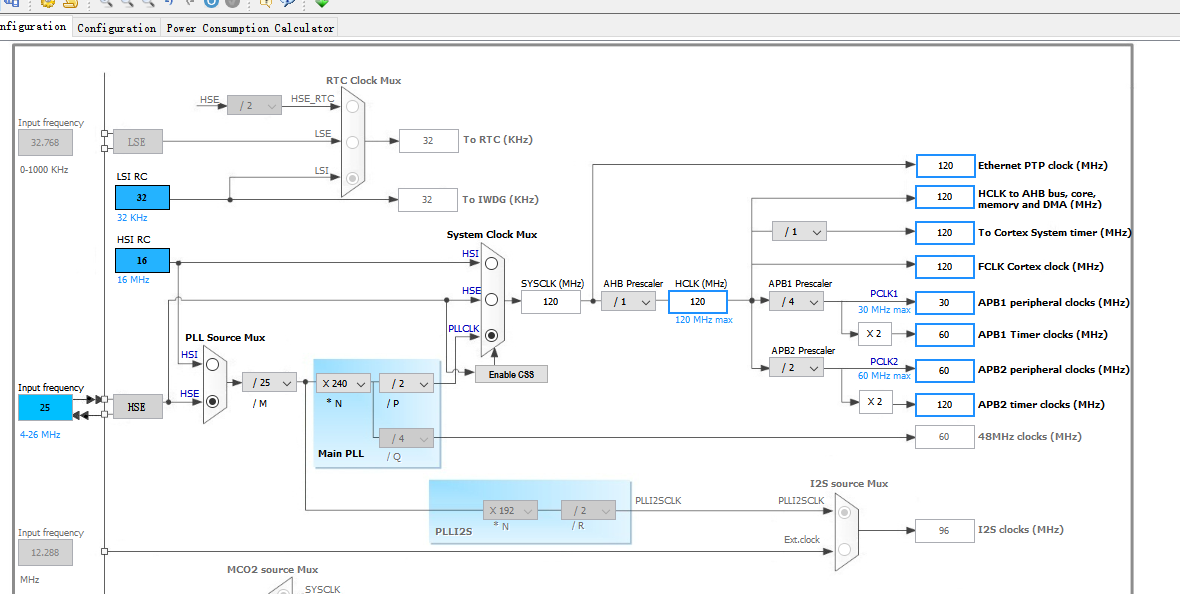The height and width of the screenshot is (594, 1180).
Task: Click the SYSCLK (MHz) value box
Action: pyautogui.click(x=551, y=302)
